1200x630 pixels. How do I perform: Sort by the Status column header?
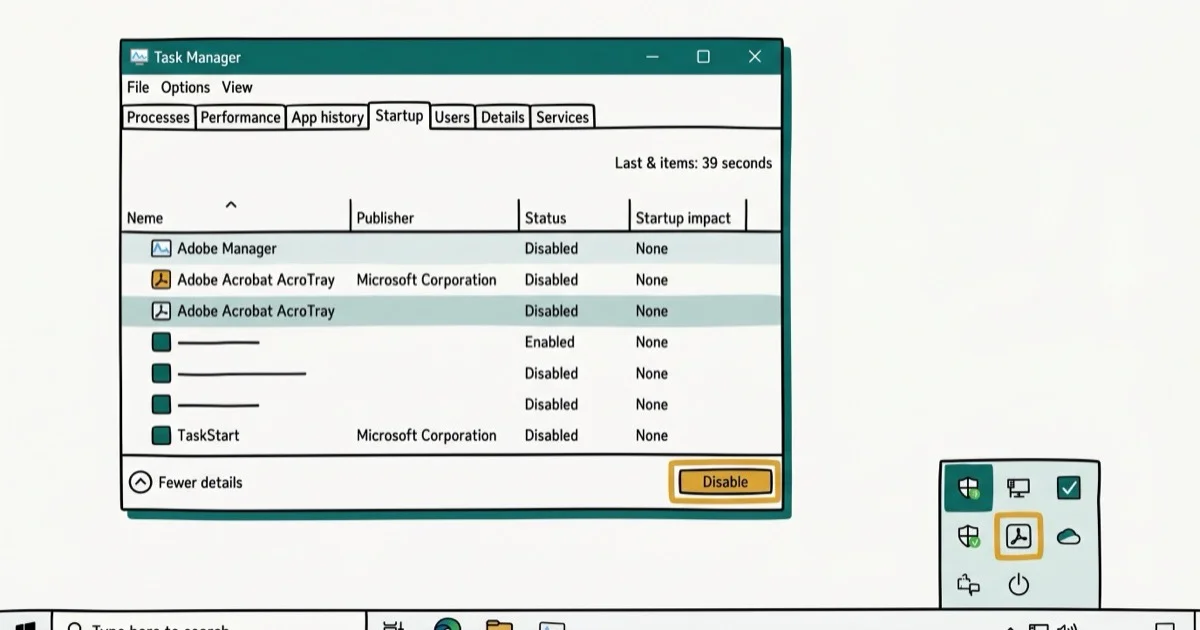pyautogui.click(x=545, y=218)
